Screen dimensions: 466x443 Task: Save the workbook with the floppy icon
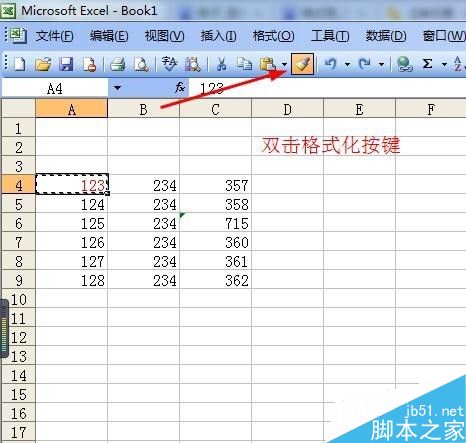click(x=66, y=64)
